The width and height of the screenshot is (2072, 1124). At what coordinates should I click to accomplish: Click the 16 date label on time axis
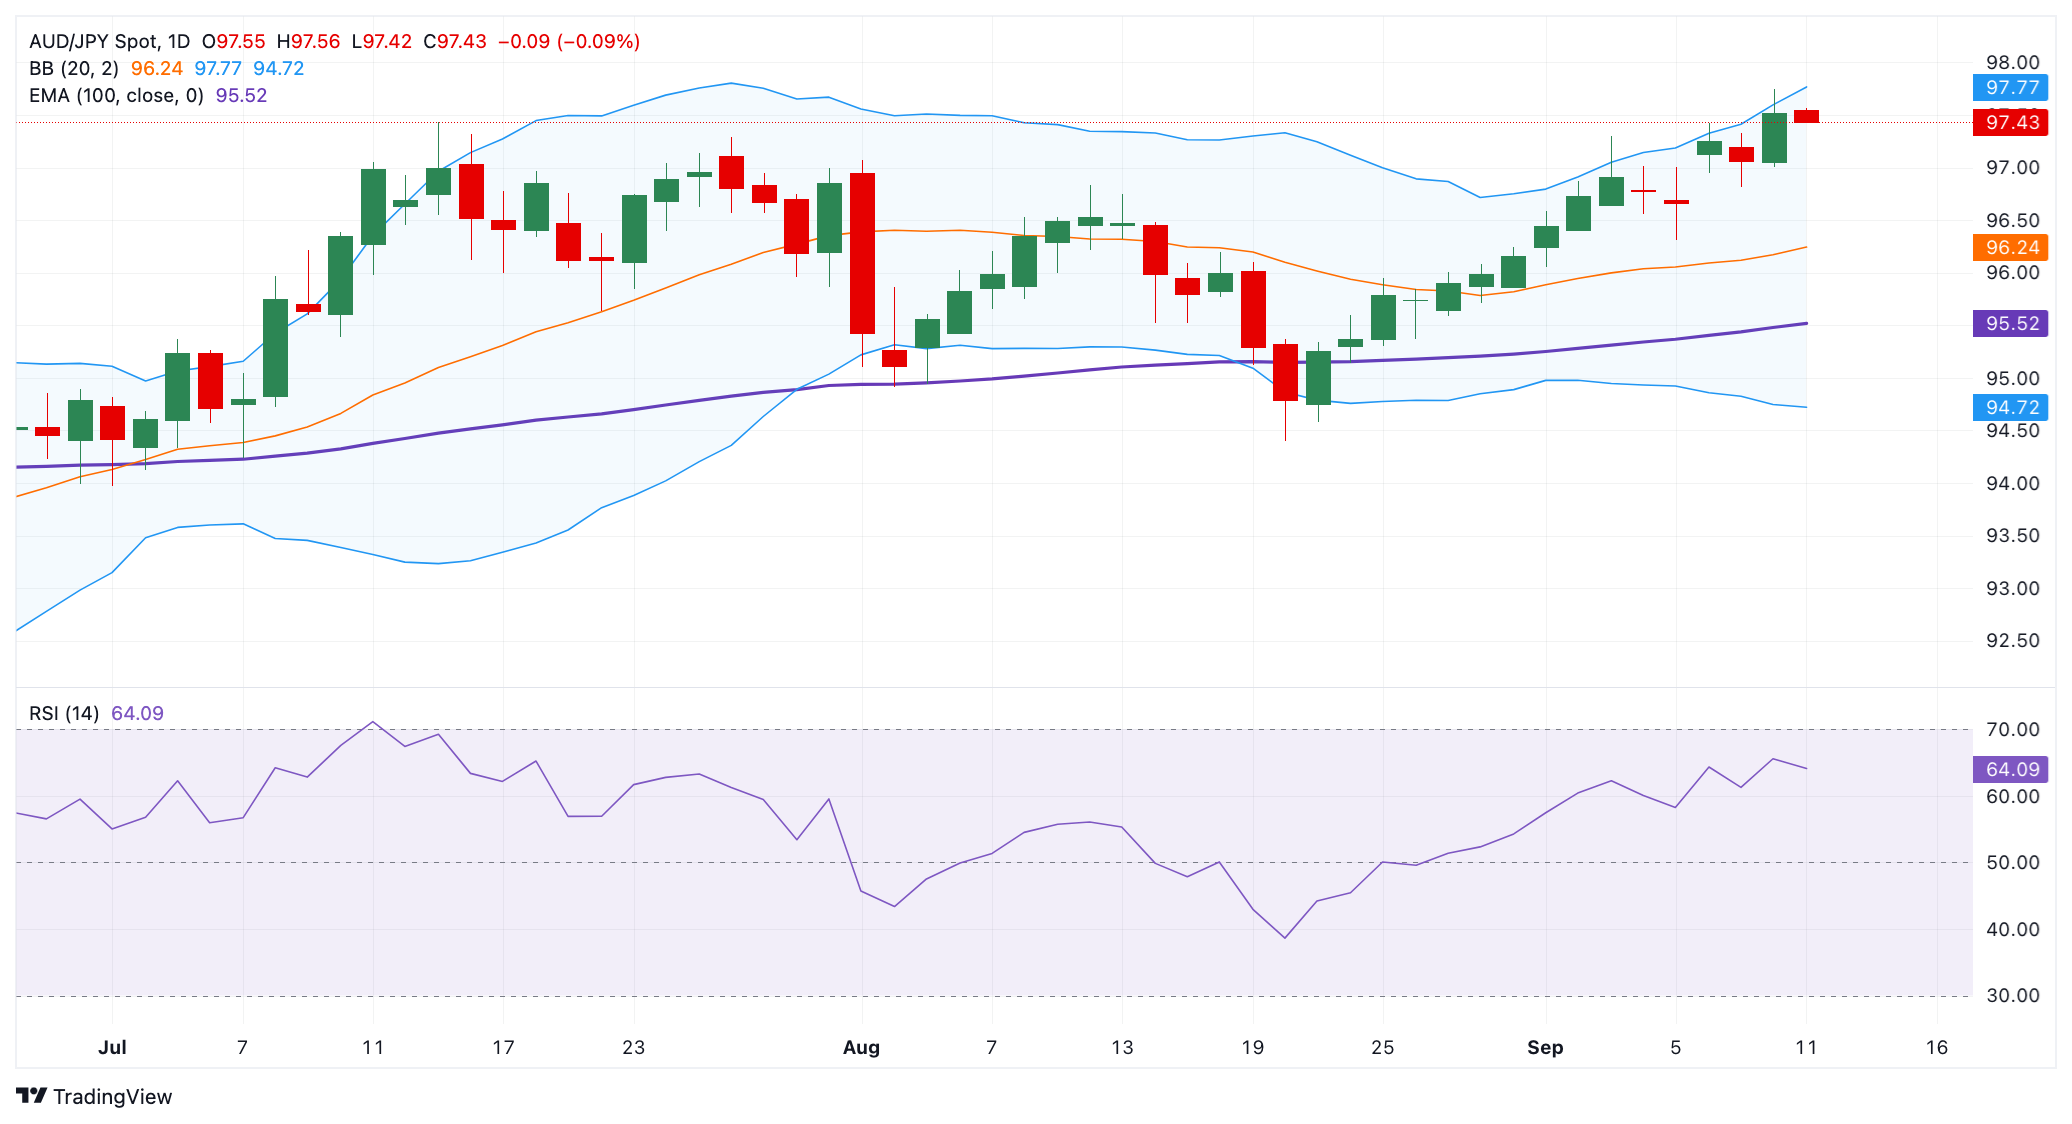tap(1936, 1047)
